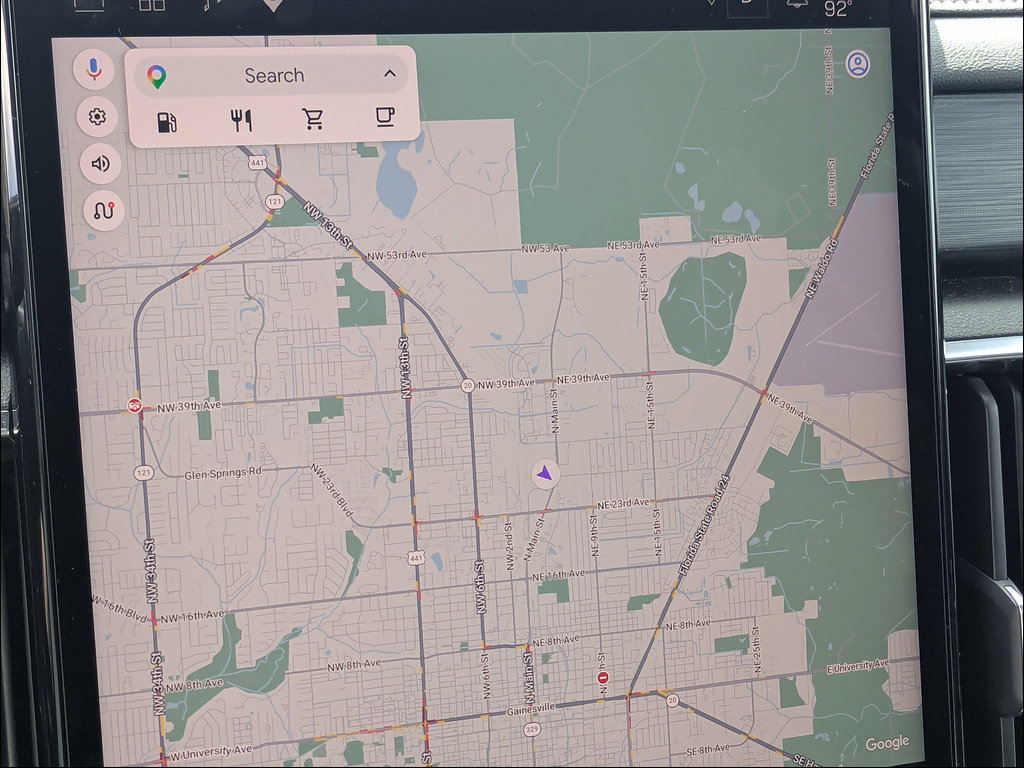Mute navigation with the speaker icon
The image size is (1024, 768).
[101, 163]
